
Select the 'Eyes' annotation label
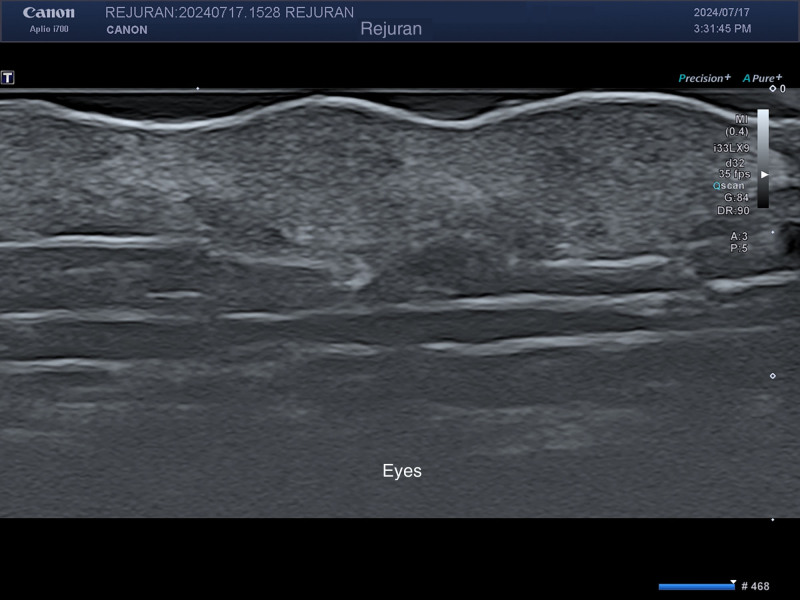[402, 471]
